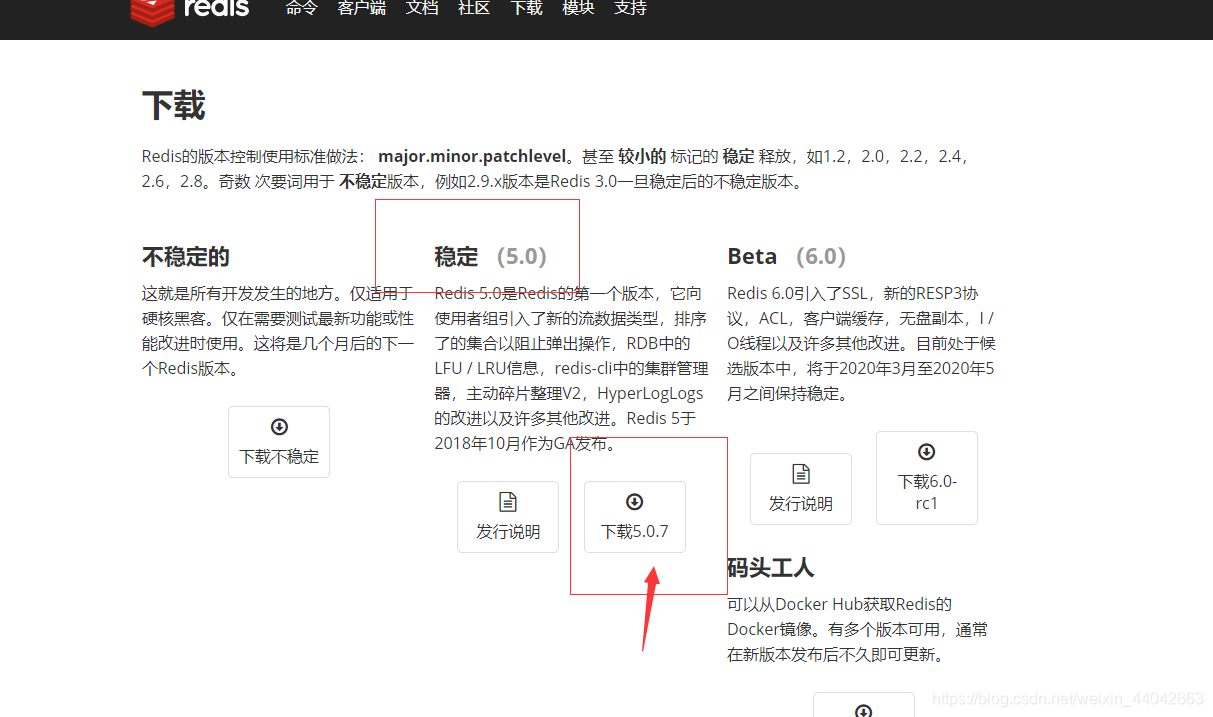The width and height of the screenshot is (1213, 717).
Task: Click the 下载5.0.7 button
Action: 635,517
